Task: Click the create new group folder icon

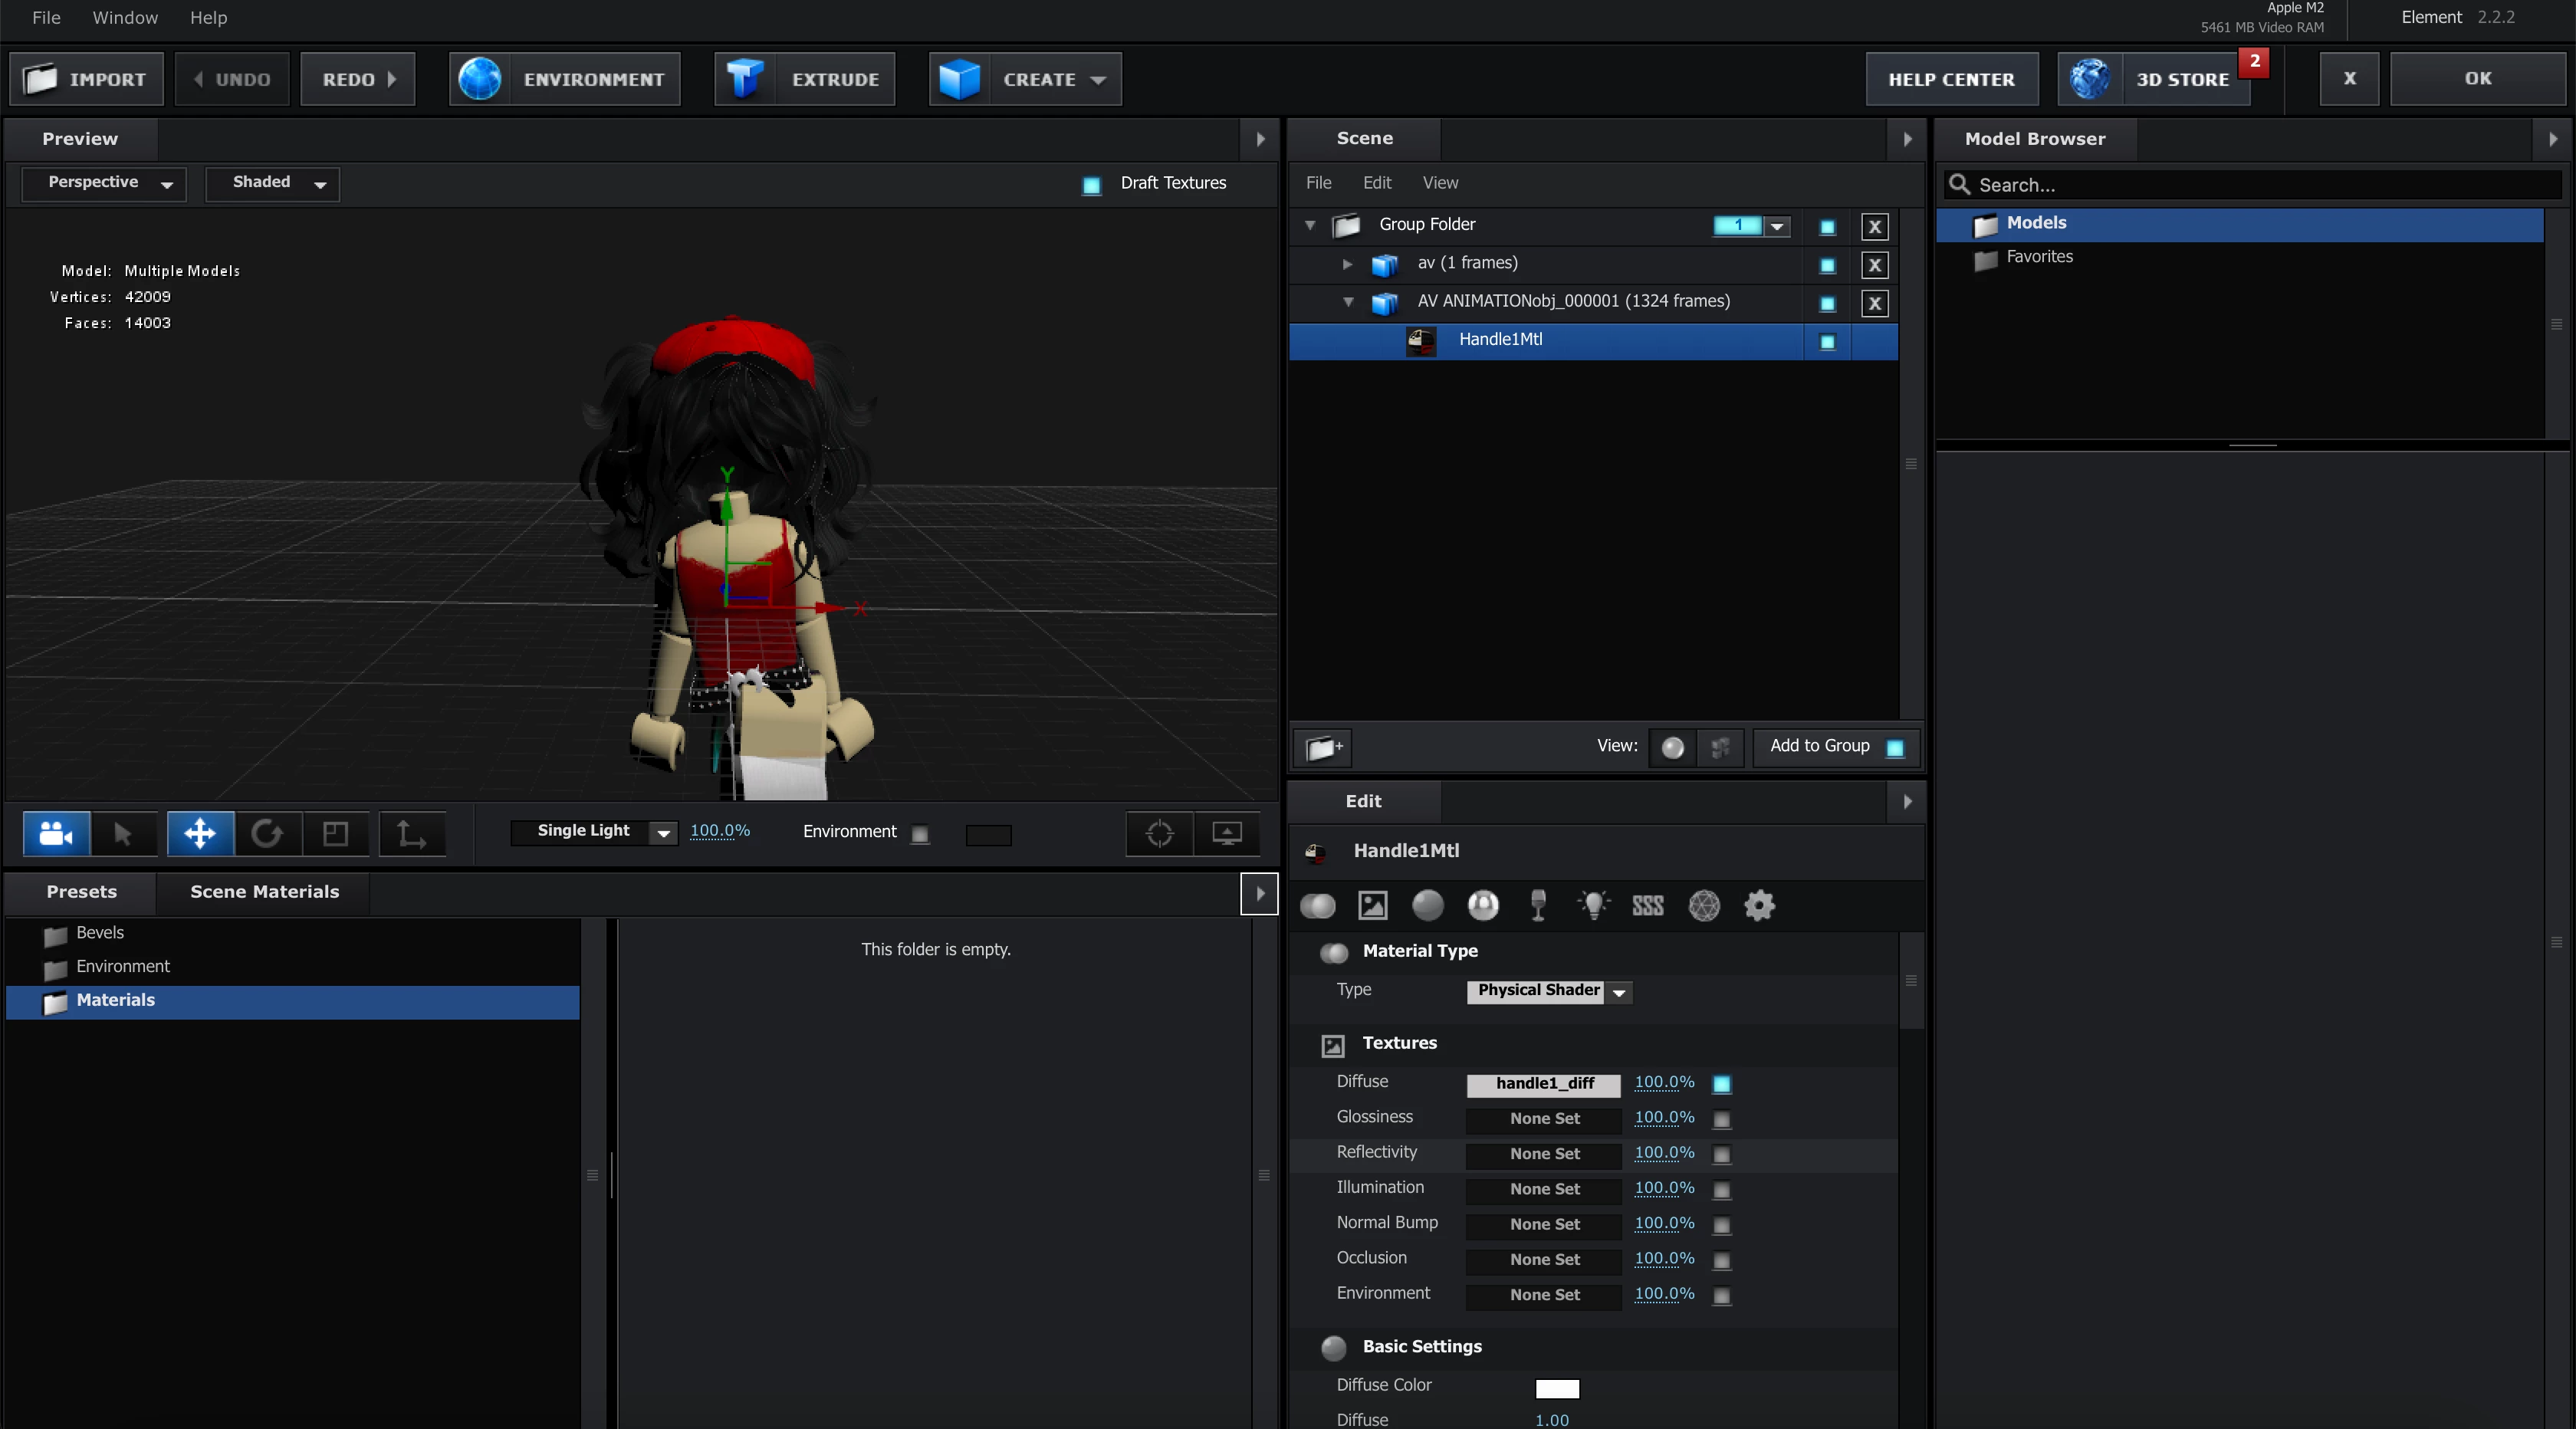Action: (x=1323, y=747)
